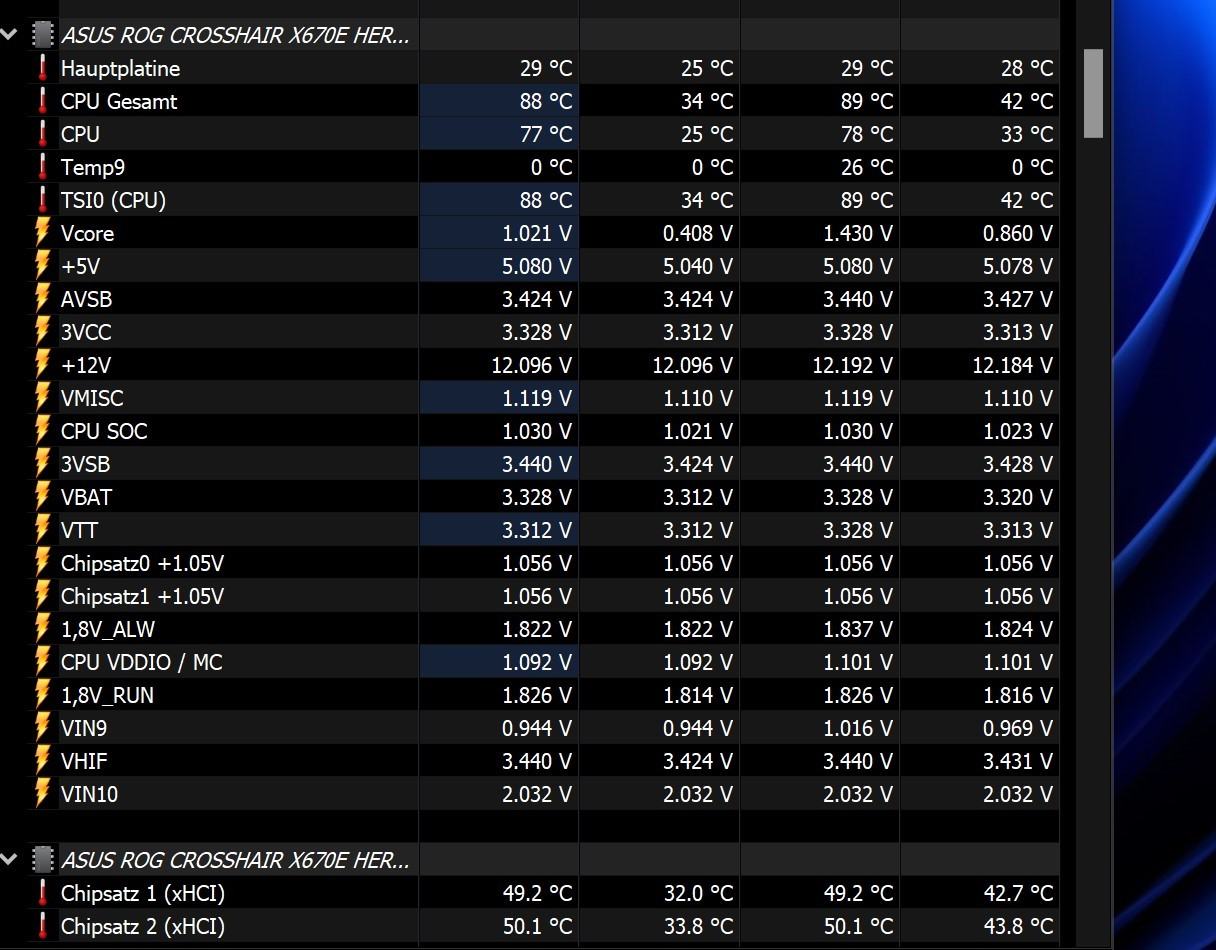Click VIN9 maximum value 1.016 V
The width and height of the screenshot is (1216, 950).
click(x=858, y=728)
